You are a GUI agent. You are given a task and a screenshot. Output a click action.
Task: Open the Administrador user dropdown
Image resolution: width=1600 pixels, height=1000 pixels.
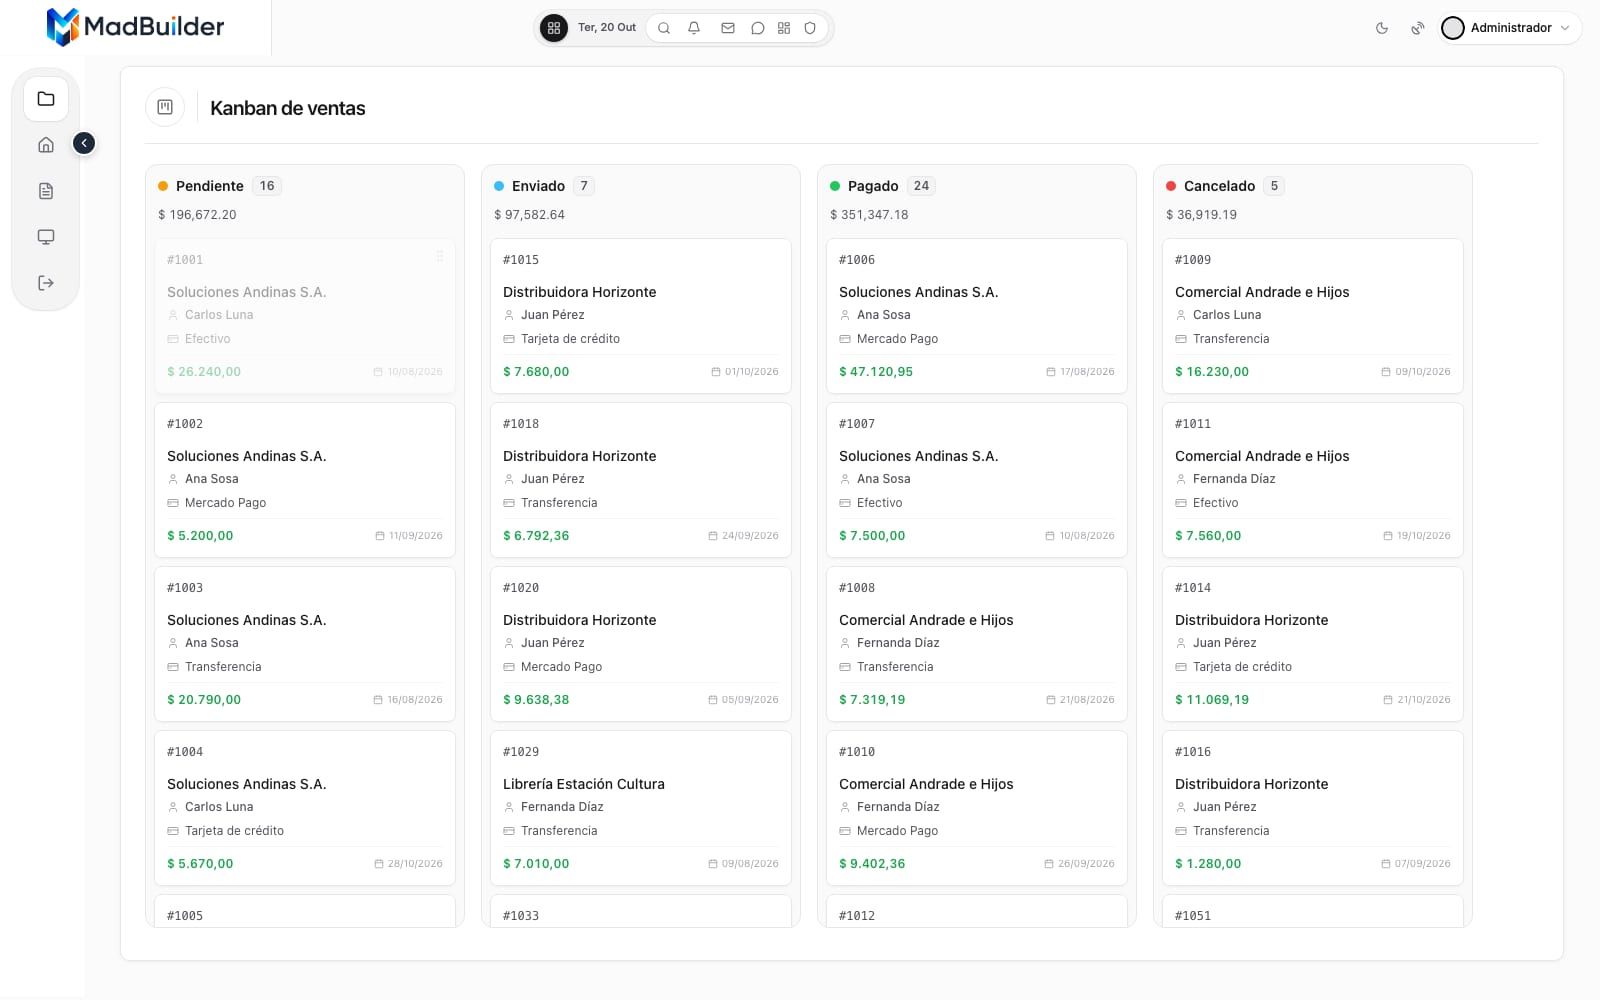point(1510,28)
